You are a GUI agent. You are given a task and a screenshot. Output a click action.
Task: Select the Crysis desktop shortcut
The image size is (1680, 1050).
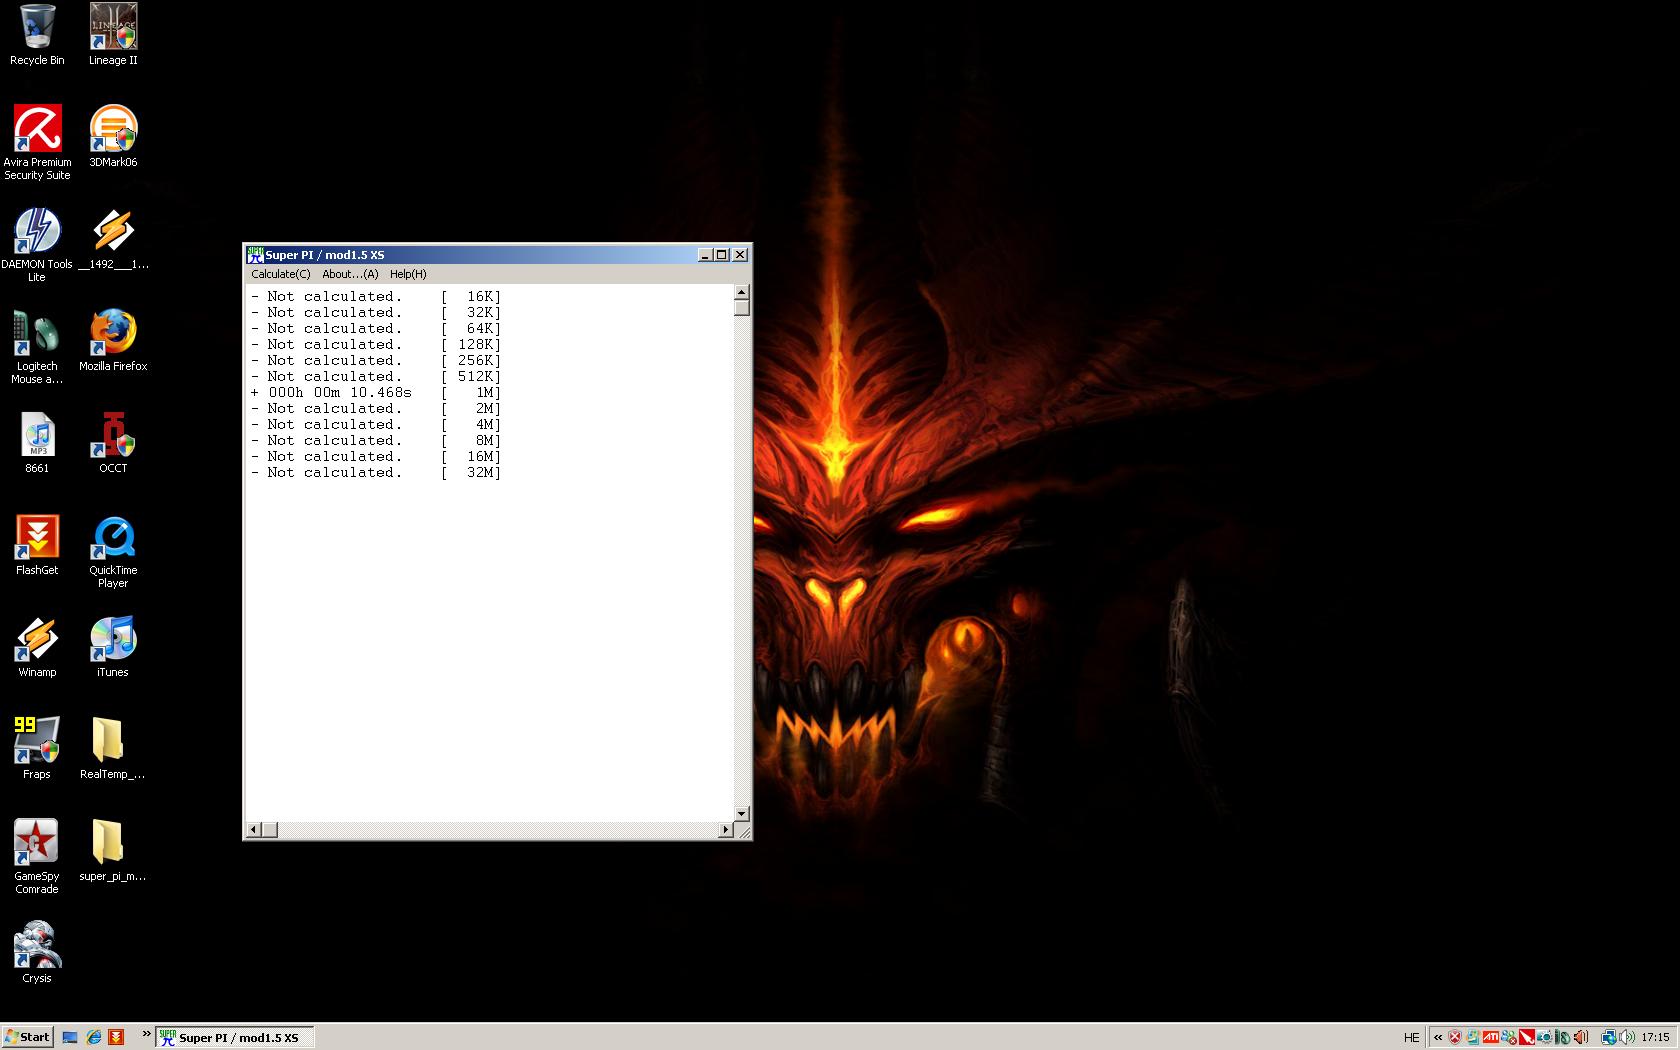tap(37, 953)
